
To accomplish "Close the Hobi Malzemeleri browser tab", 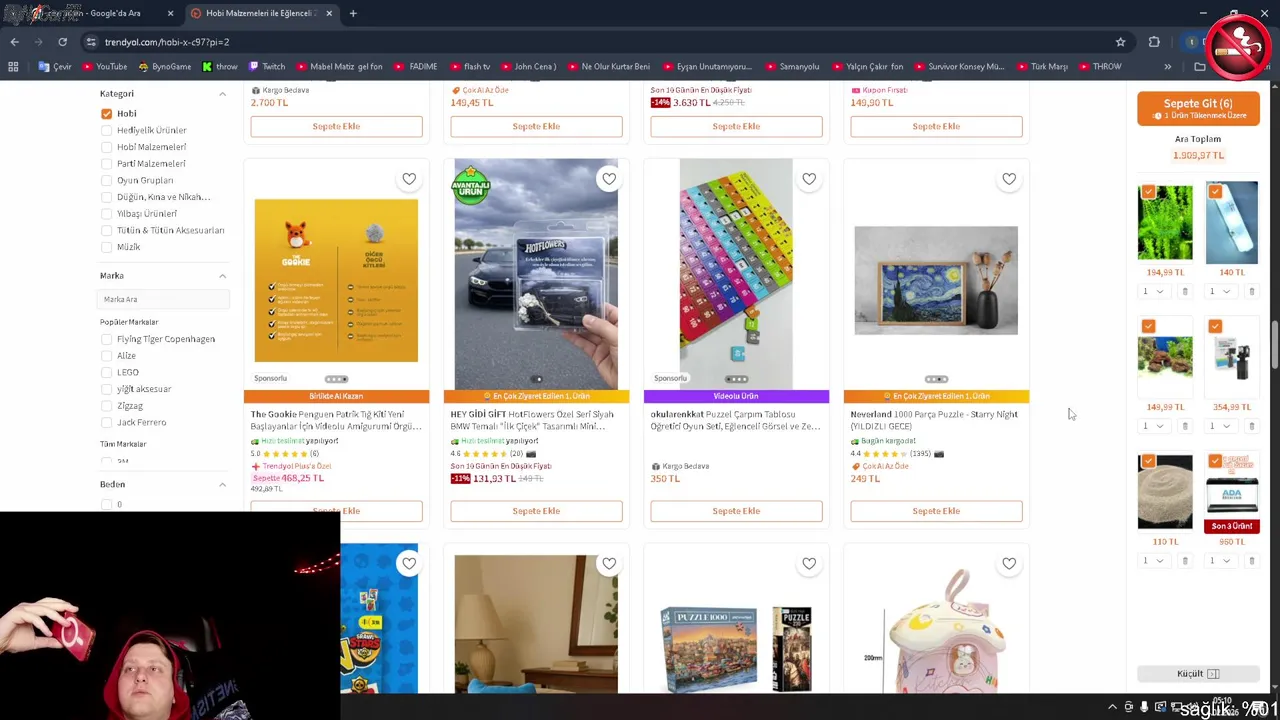I will [329, 13].
